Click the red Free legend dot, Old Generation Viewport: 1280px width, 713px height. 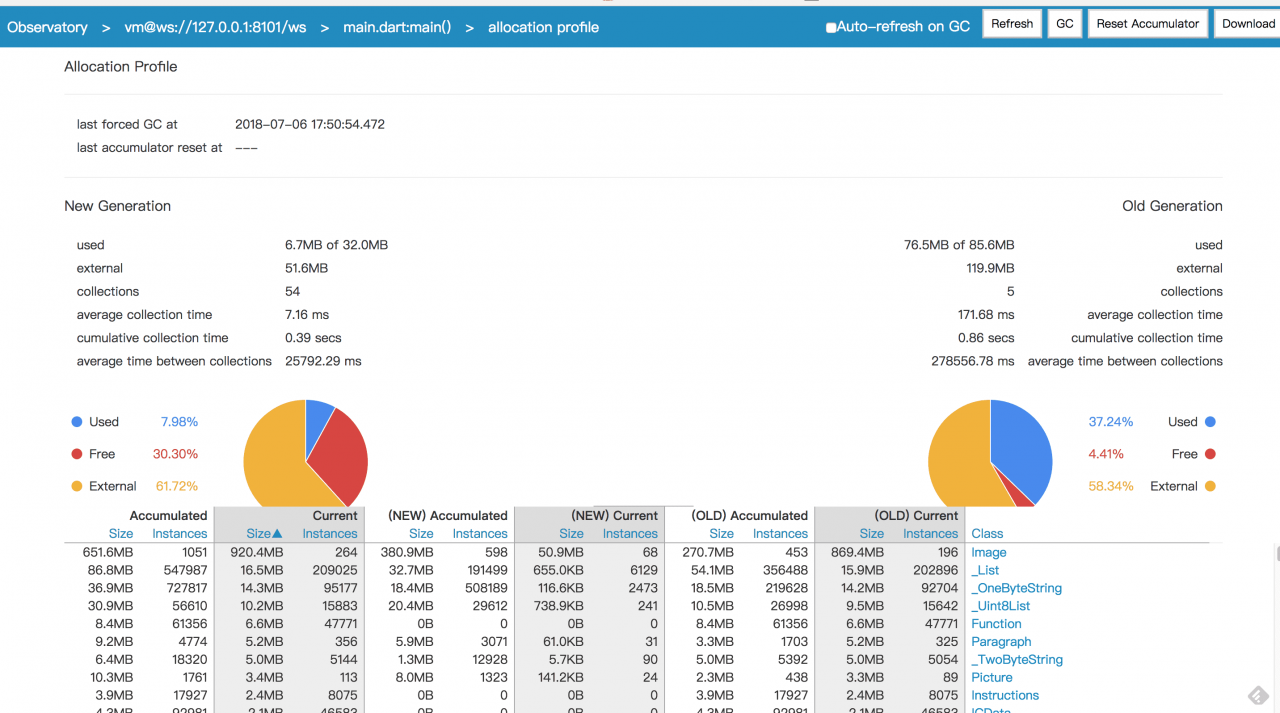click(1210, 454)
